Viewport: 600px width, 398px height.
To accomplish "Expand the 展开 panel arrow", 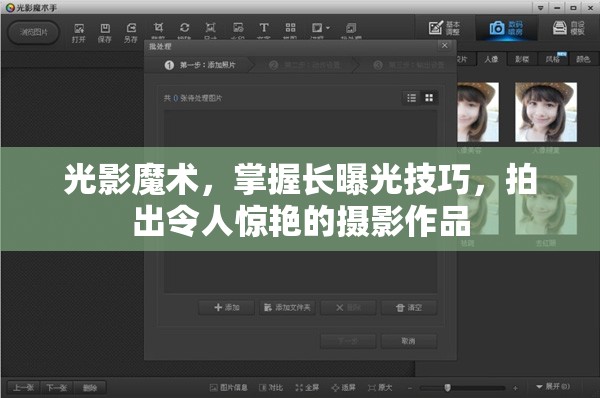I will [x=539, y=387].
